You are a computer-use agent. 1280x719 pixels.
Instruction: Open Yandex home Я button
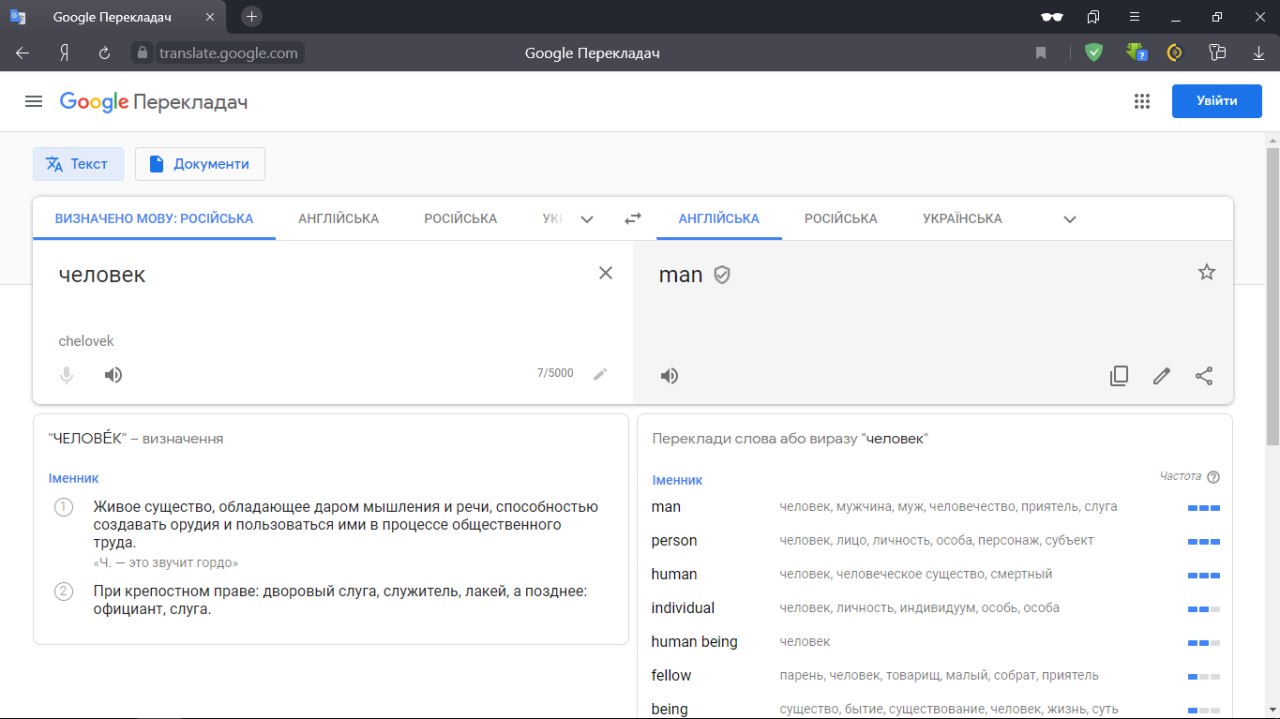(64, 53)
